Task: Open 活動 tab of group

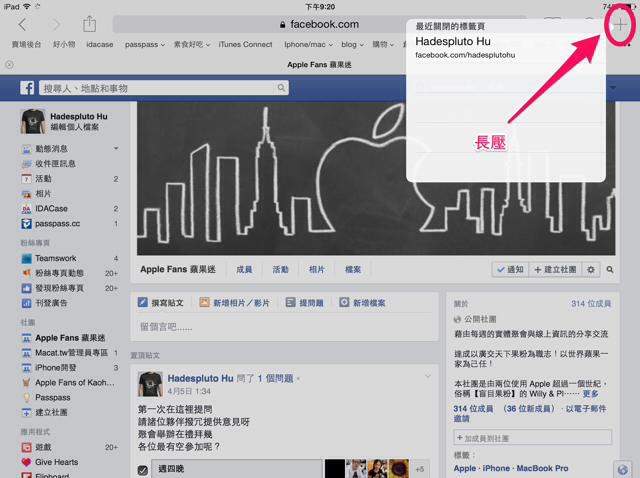Action: (280, 269)
